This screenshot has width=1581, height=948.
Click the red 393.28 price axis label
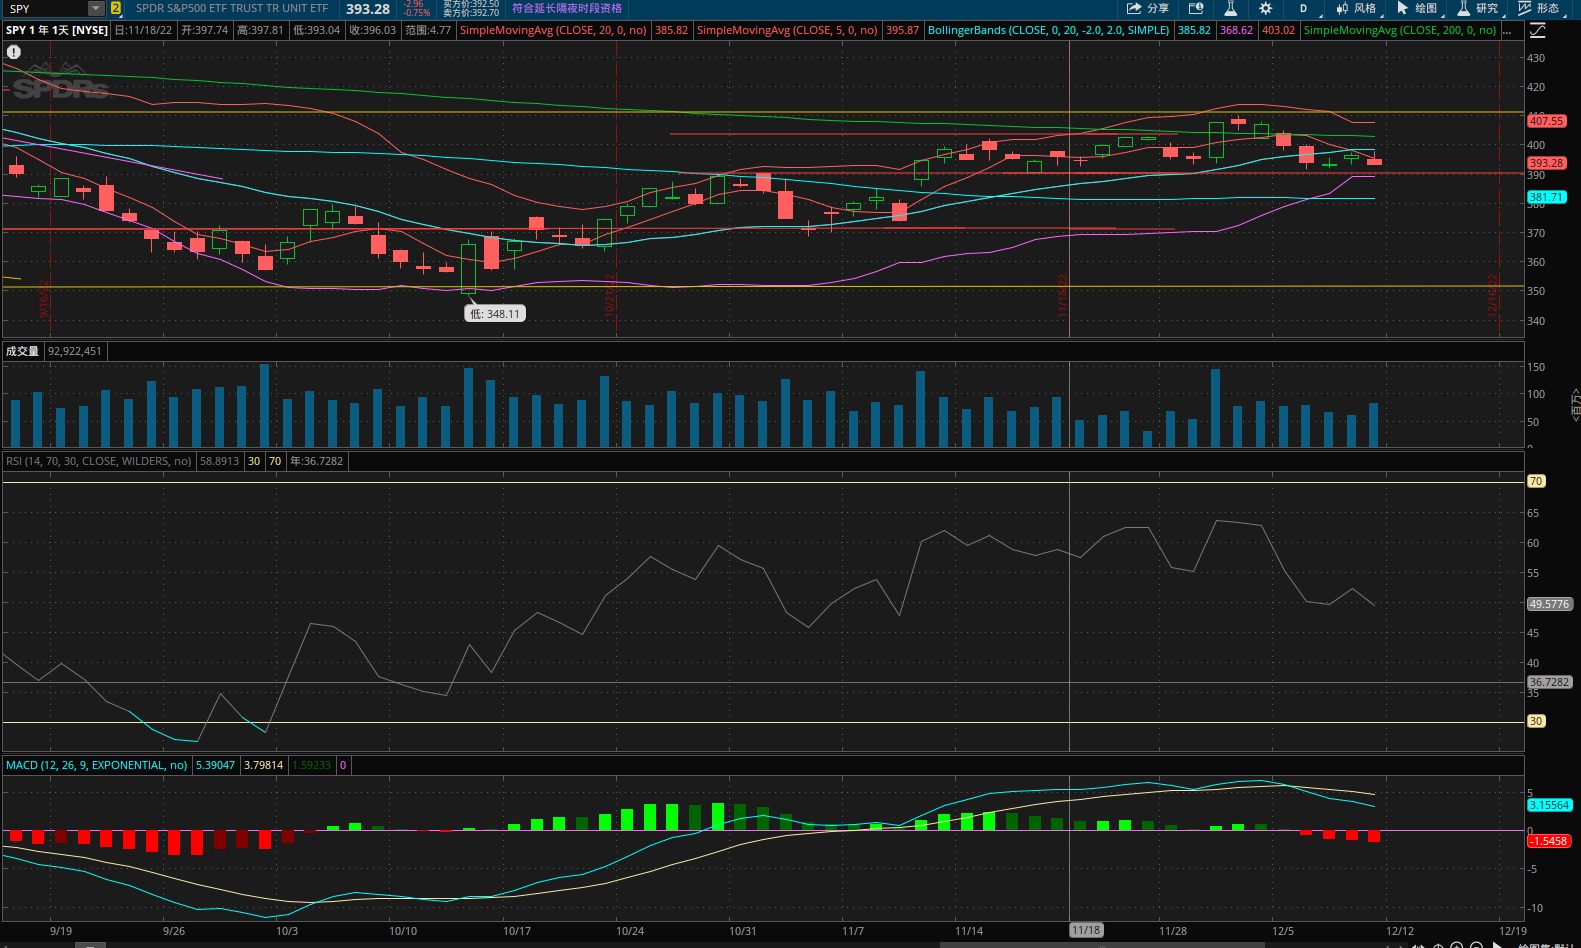click(x=1546, y=163)
